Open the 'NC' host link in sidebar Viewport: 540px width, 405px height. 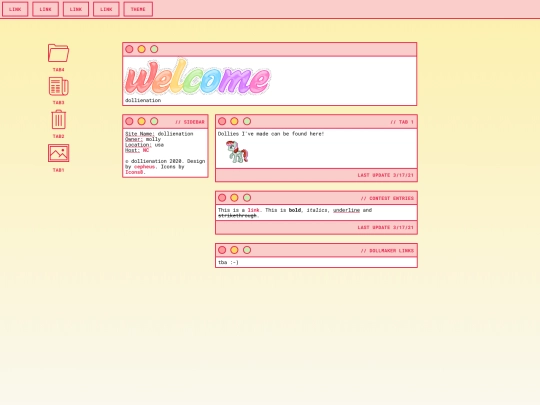click(x=146, y=150)
